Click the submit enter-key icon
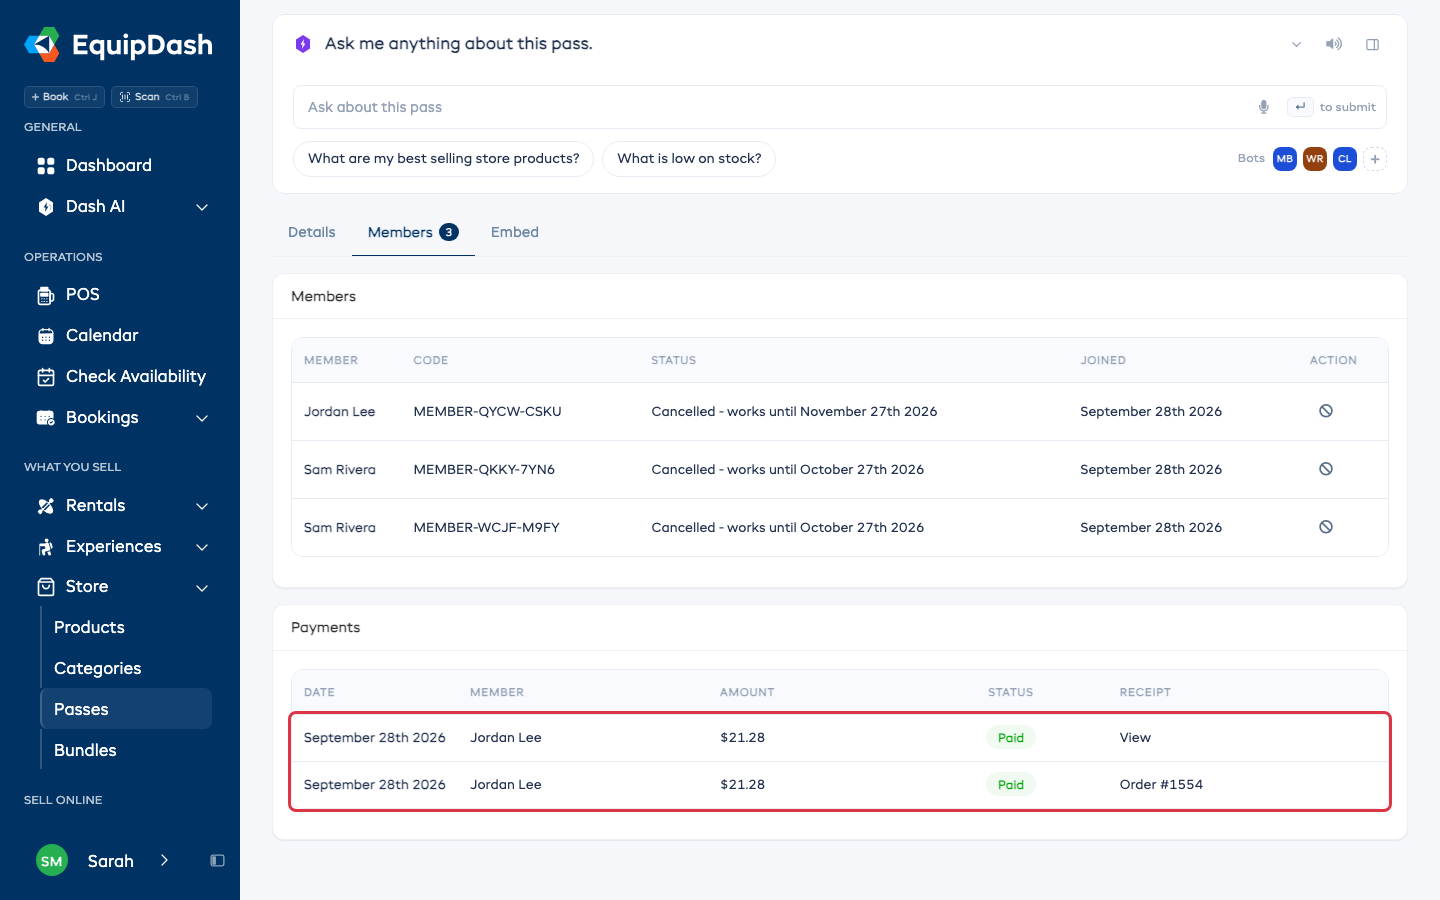Image resolution: width=1440 pixels, height=900 pixels. 1300,107
